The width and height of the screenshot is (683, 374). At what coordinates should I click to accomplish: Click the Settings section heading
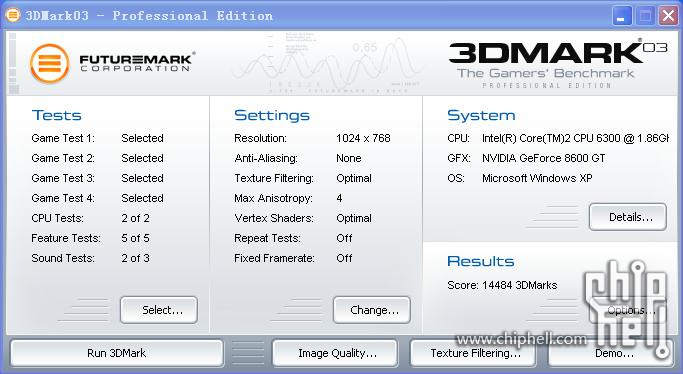(x=272, y=115)
